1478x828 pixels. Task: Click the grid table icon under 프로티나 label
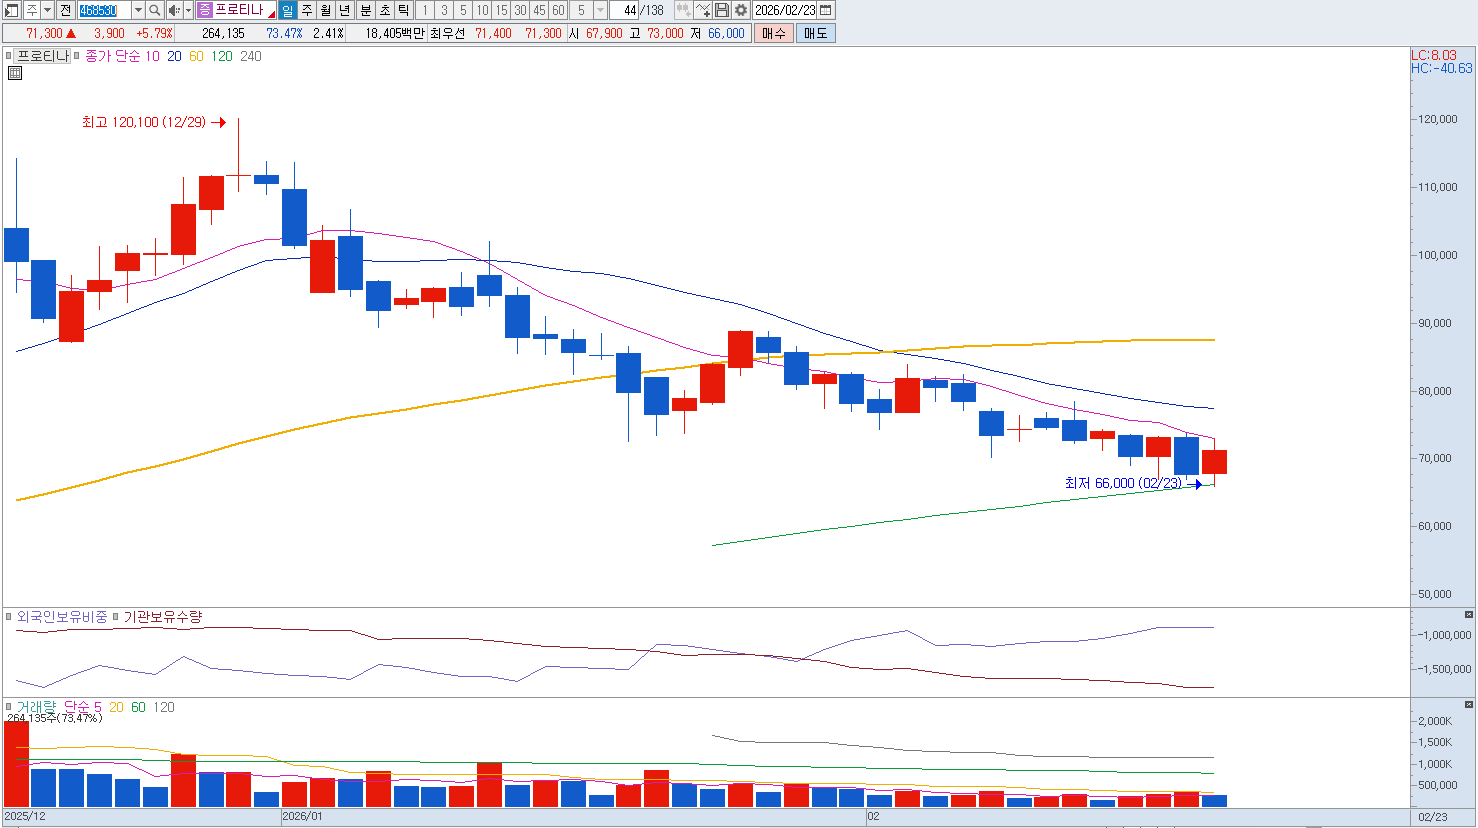click(x=15, y=73)
